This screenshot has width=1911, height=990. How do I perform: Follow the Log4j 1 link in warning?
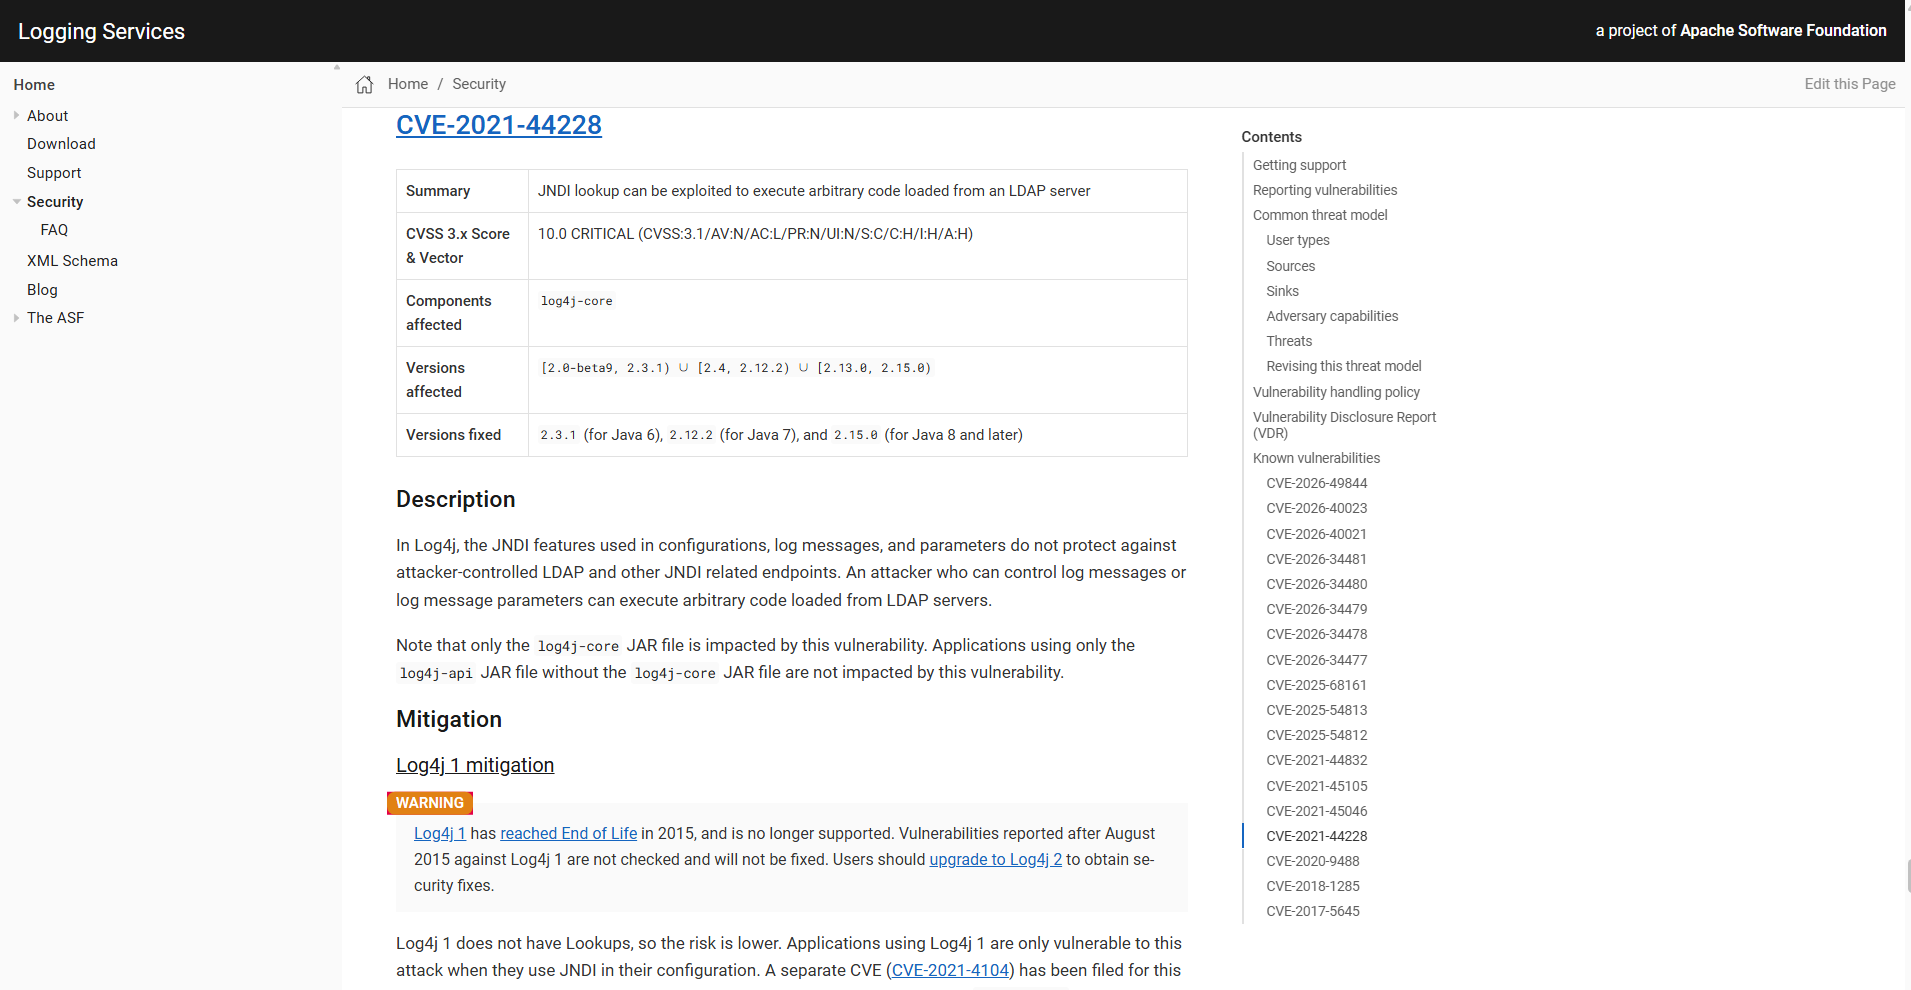(x=440, y=833)
